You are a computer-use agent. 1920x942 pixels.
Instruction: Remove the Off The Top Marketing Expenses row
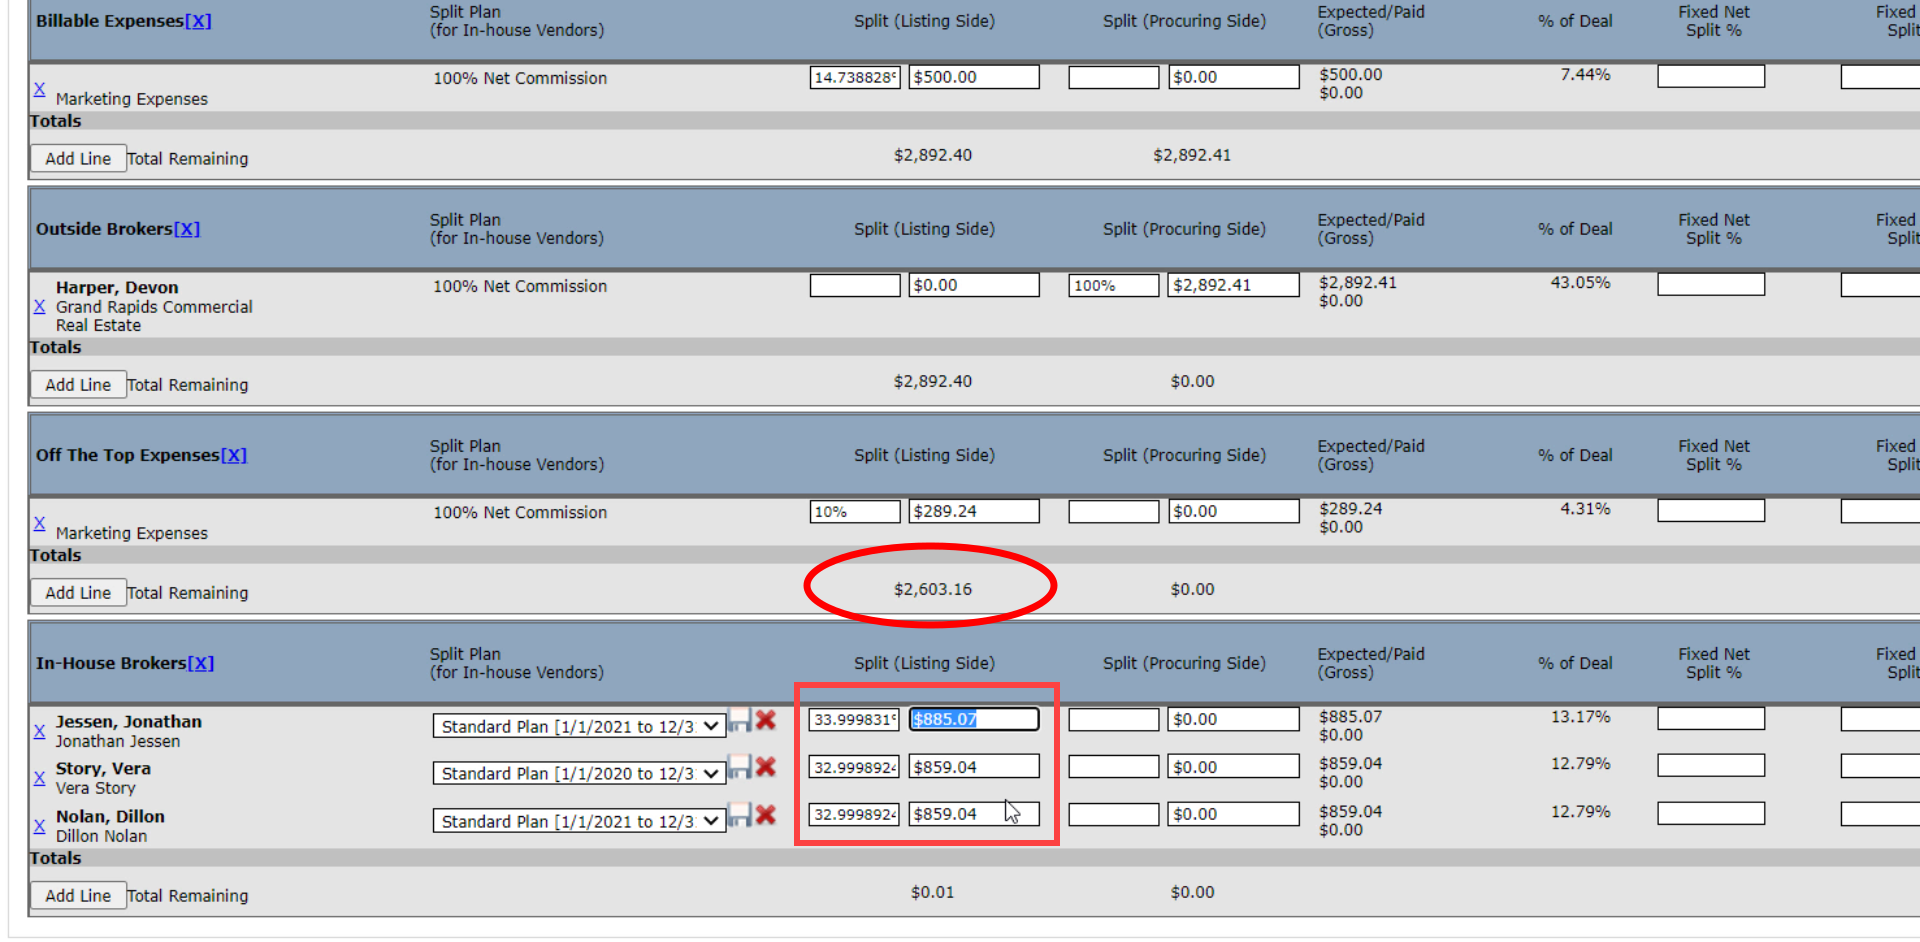pyautogui.click(x=39, y=523)
